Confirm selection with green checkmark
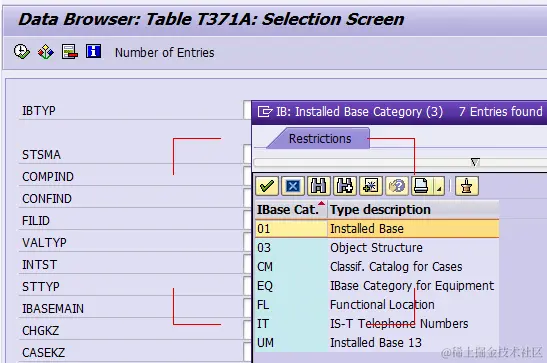 point(267,186)
